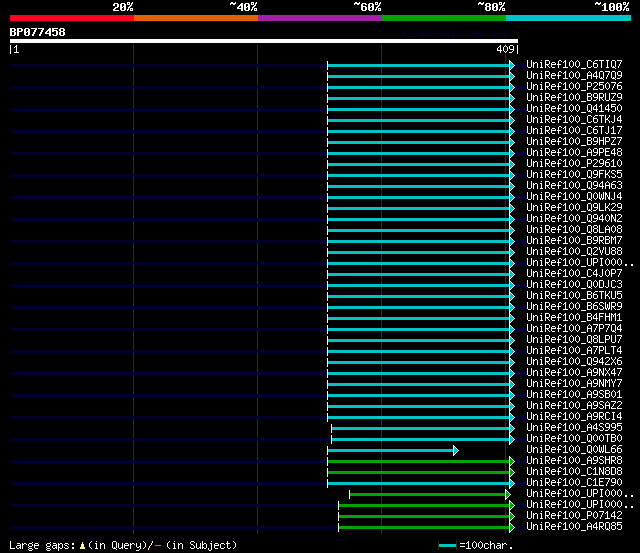This screenshot has width=640, height=553.
Task: Select the BP077458 query name
Action: click(38, 32)
